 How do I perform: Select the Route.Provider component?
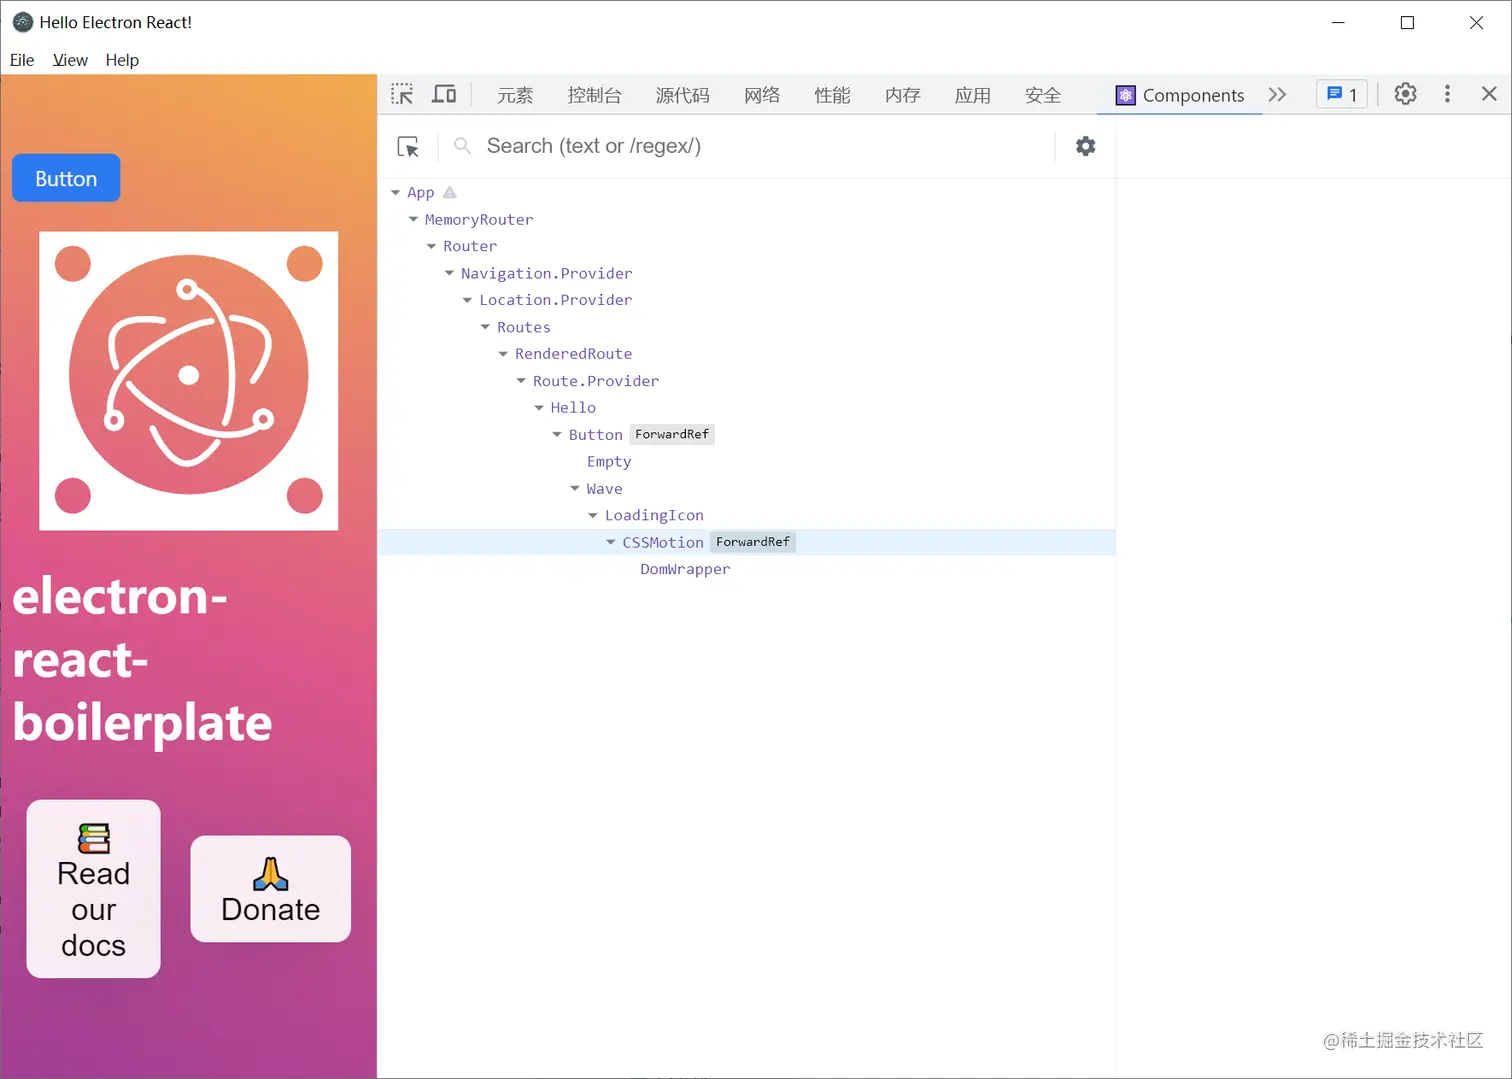[x=596, y=381]
